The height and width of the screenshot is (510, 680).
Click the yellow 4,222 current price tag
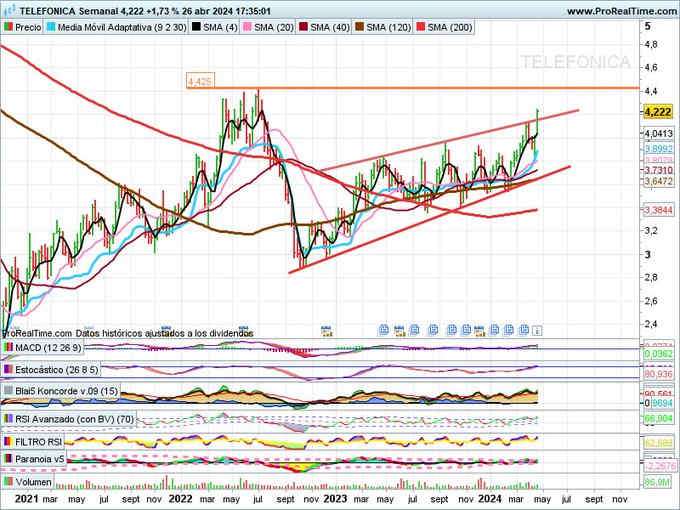[x=658, y=112]
